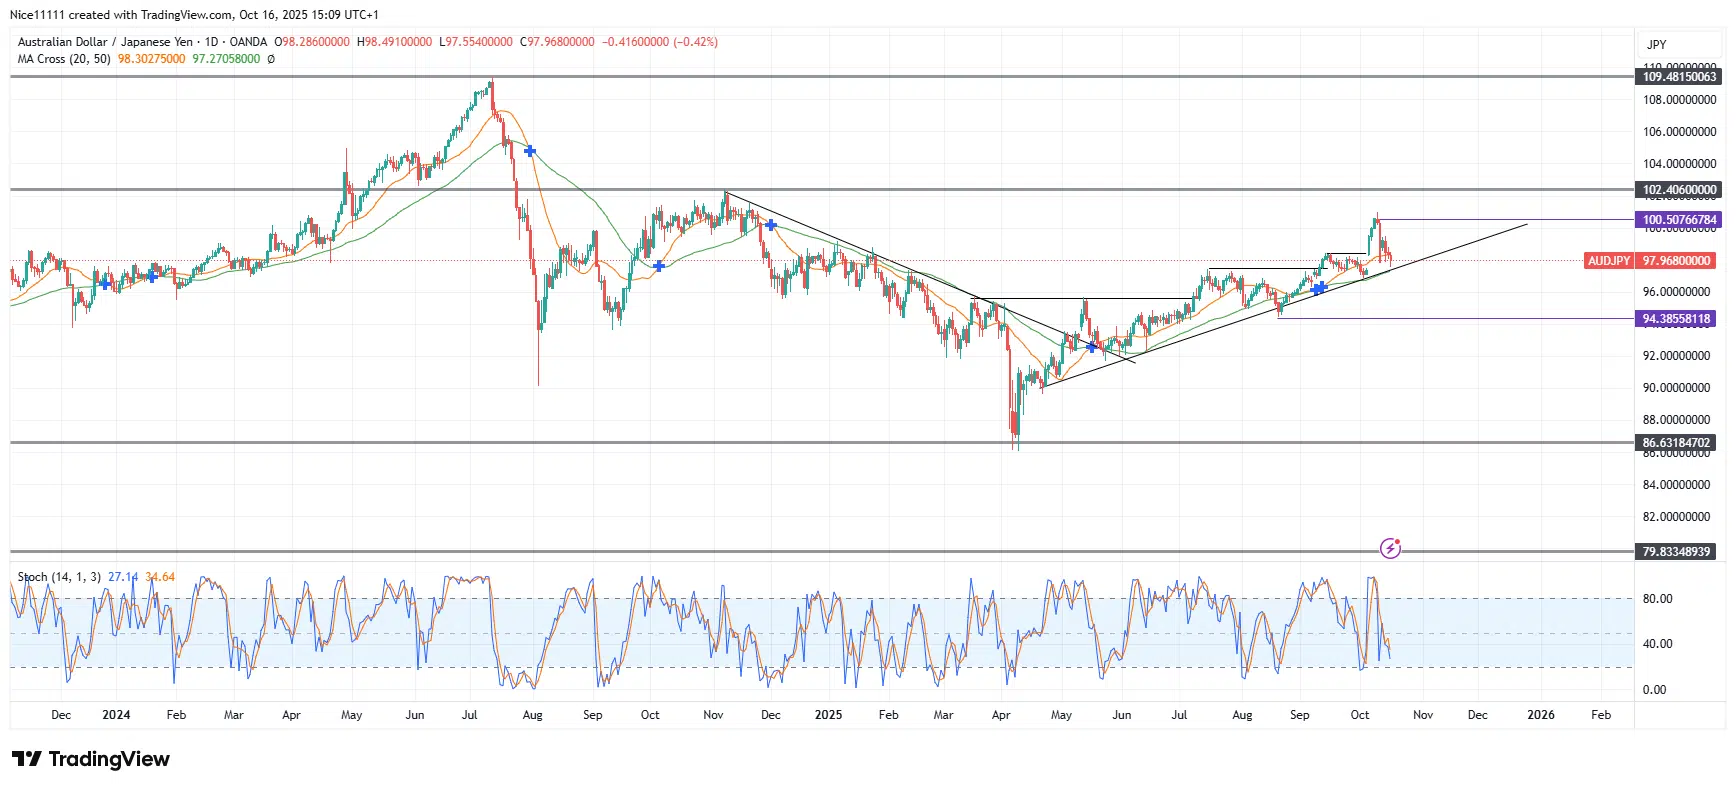Screen dimensions: 1736x789
Task: Click the MA cross marker near August 2024
Action: (x=530, y=151)
